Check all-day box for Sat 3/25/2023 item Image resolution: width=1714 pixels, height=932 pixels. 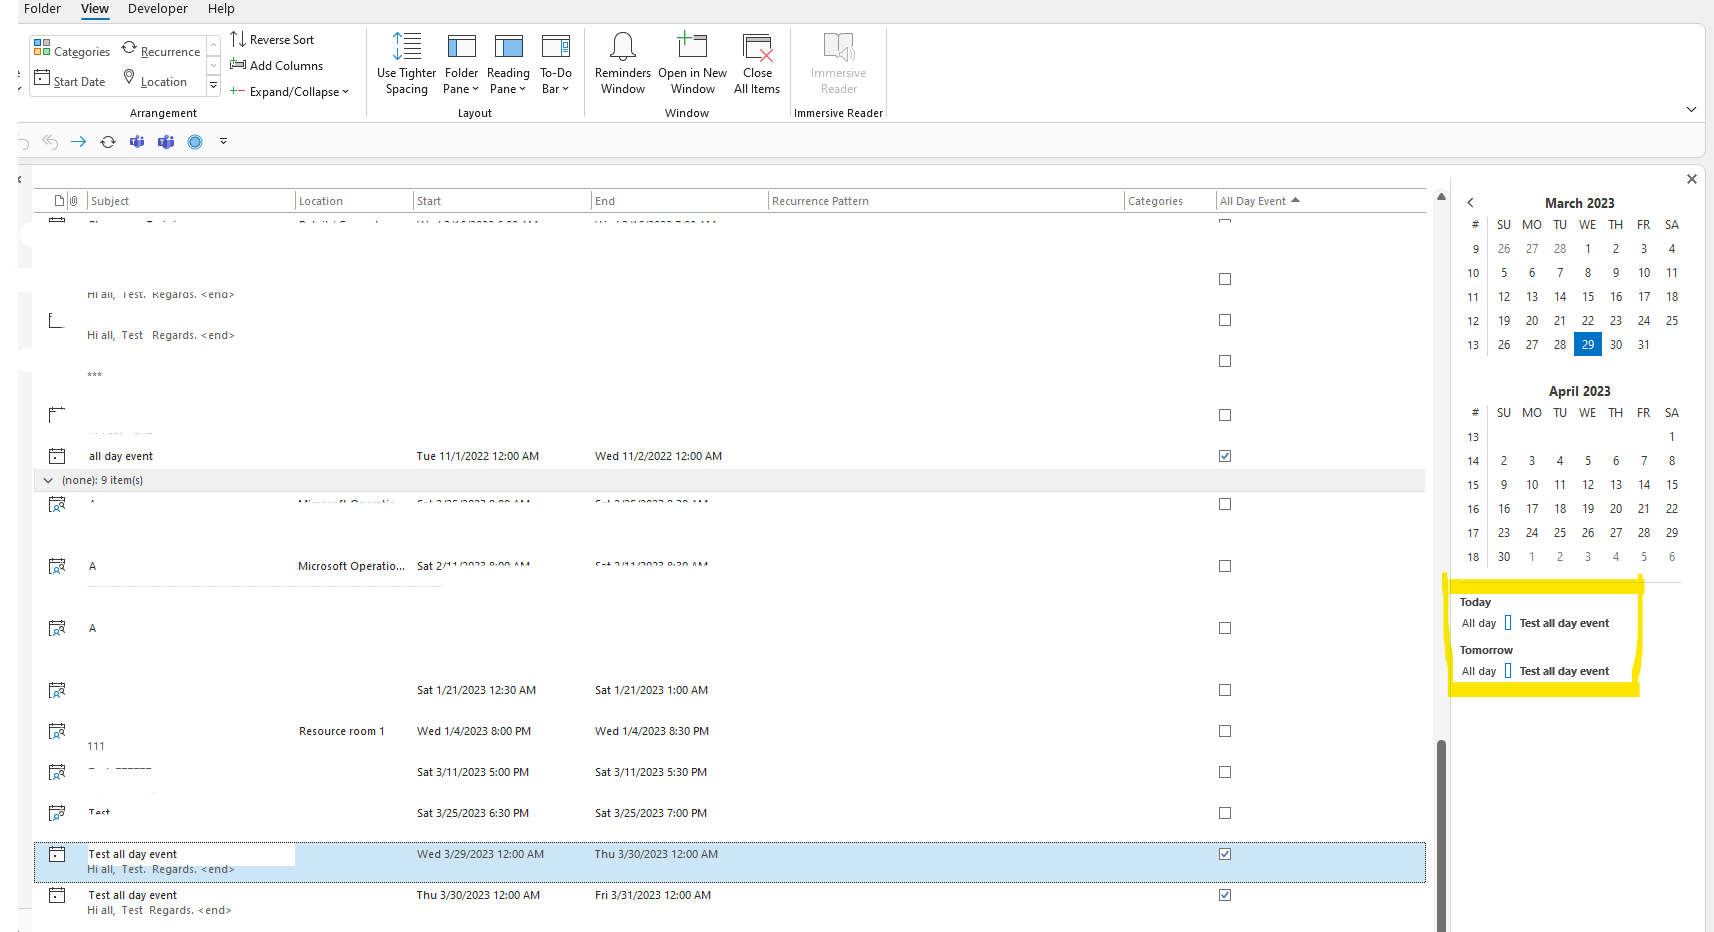click(1225, 813)
